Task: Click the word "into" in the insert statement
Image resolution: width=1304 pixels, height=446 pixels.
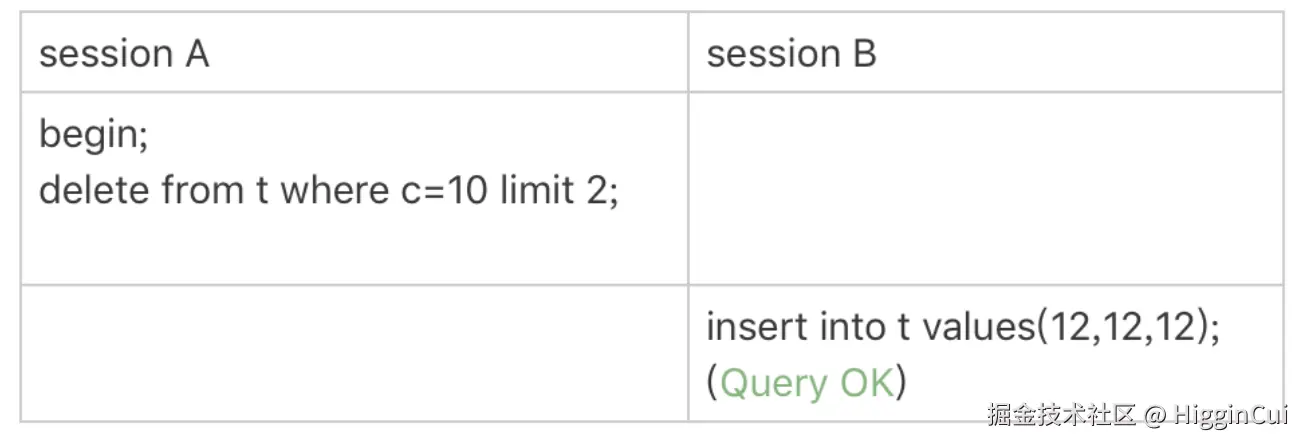Action: (x=848, y=328)
